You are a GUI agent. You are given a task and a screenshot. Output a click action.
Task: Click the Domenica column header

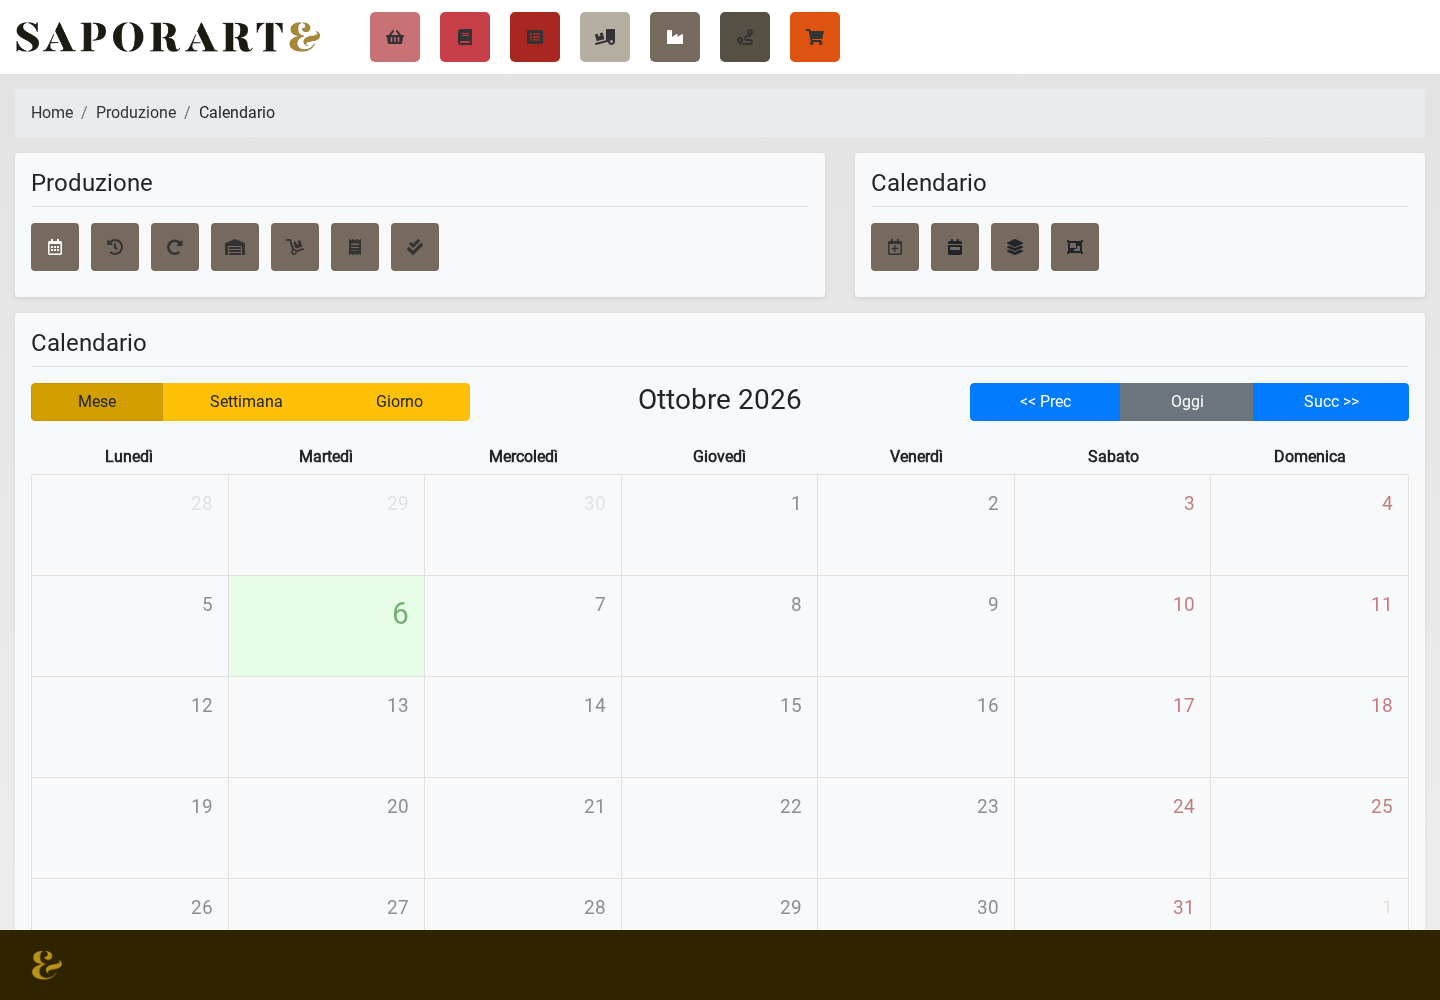1309,457
